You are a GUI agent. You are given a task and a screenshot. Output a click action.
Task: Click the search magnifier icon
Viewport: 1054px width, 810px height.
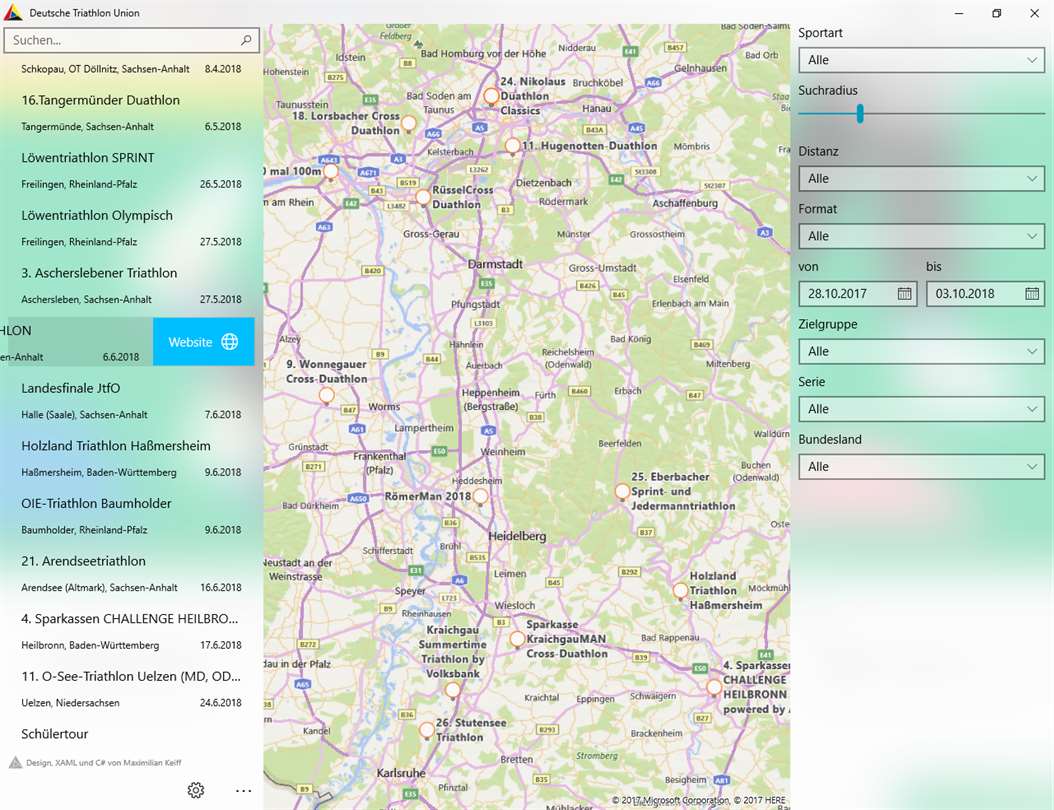pyautogui.click(x=246, y=40)
